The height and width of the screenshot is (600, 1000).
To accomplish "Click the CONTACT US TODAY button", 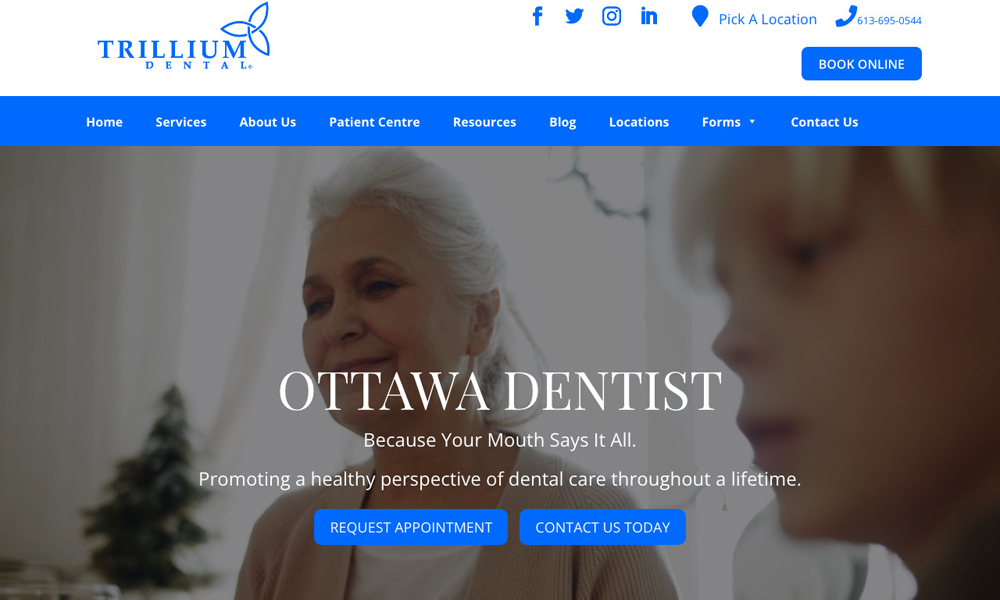I will [x=603, y=527].
